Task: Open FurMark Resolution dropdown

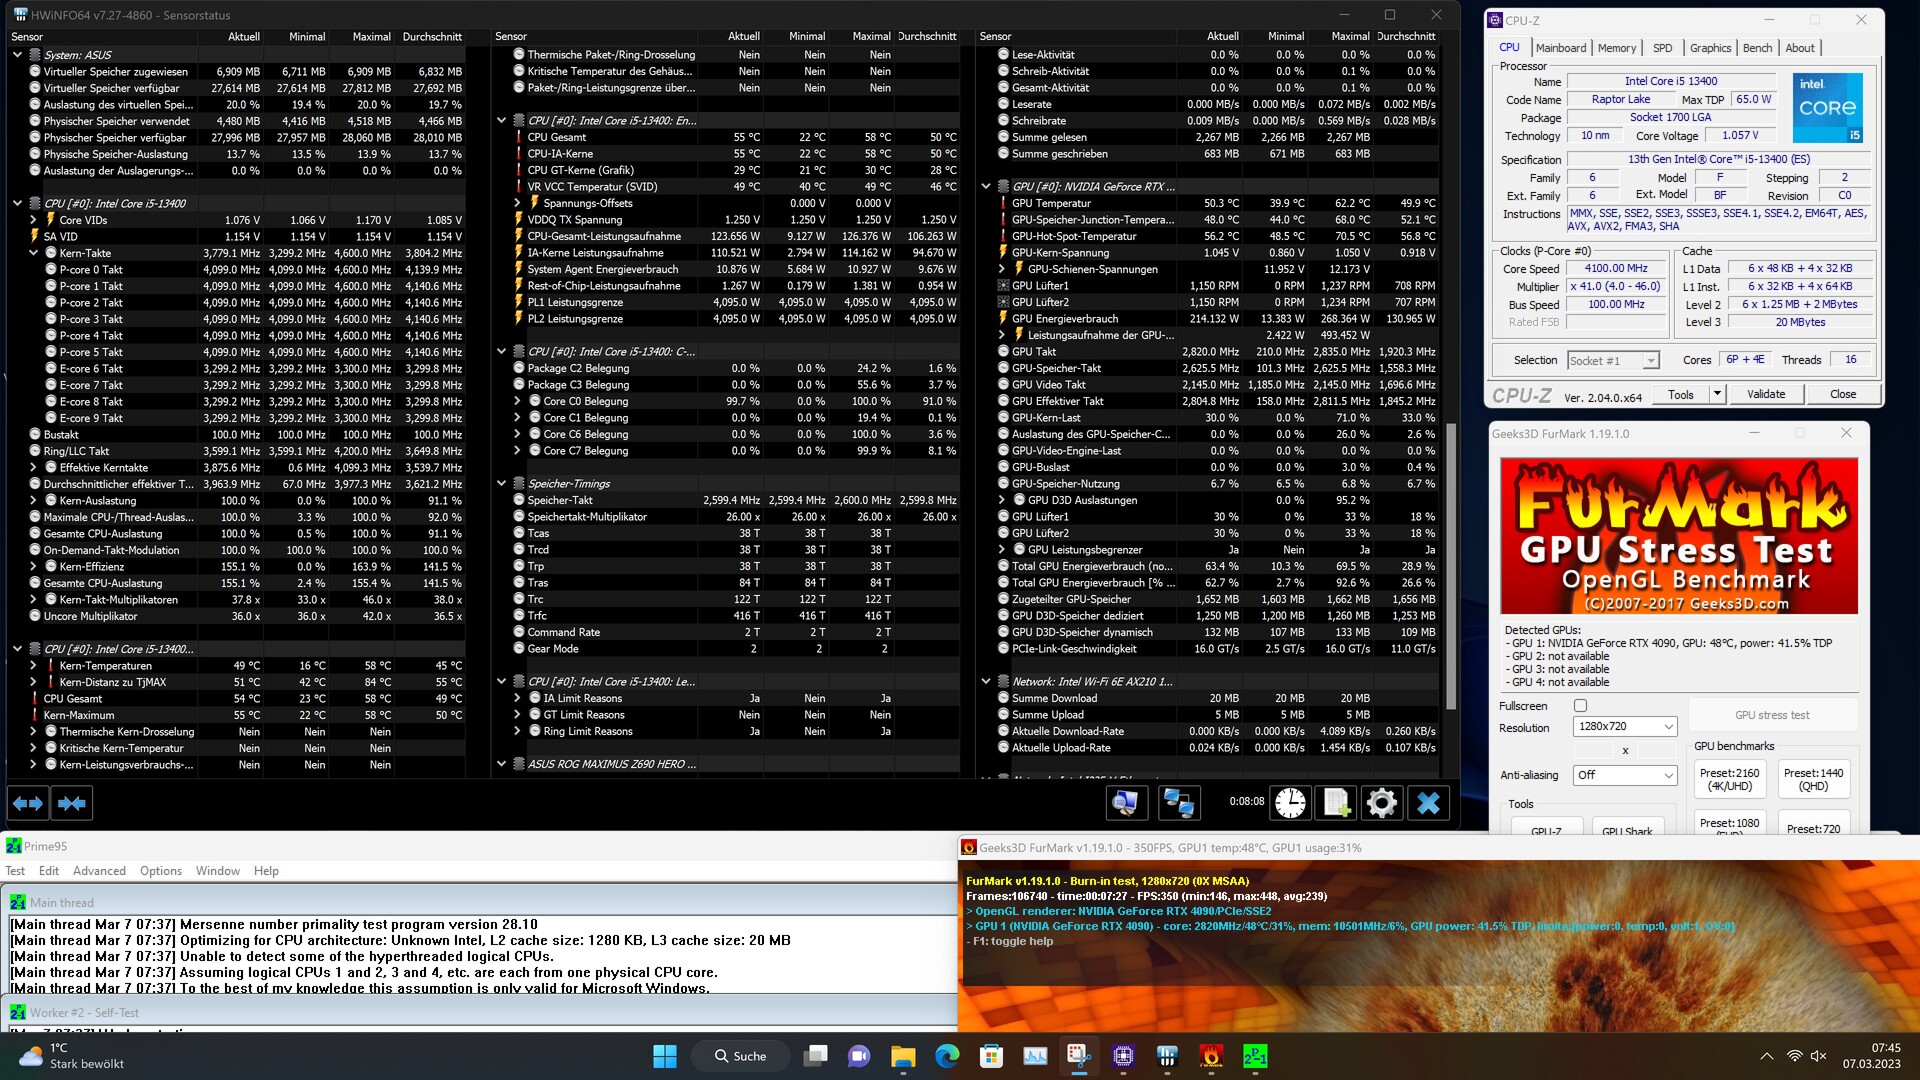Action: pos(1624,727)
